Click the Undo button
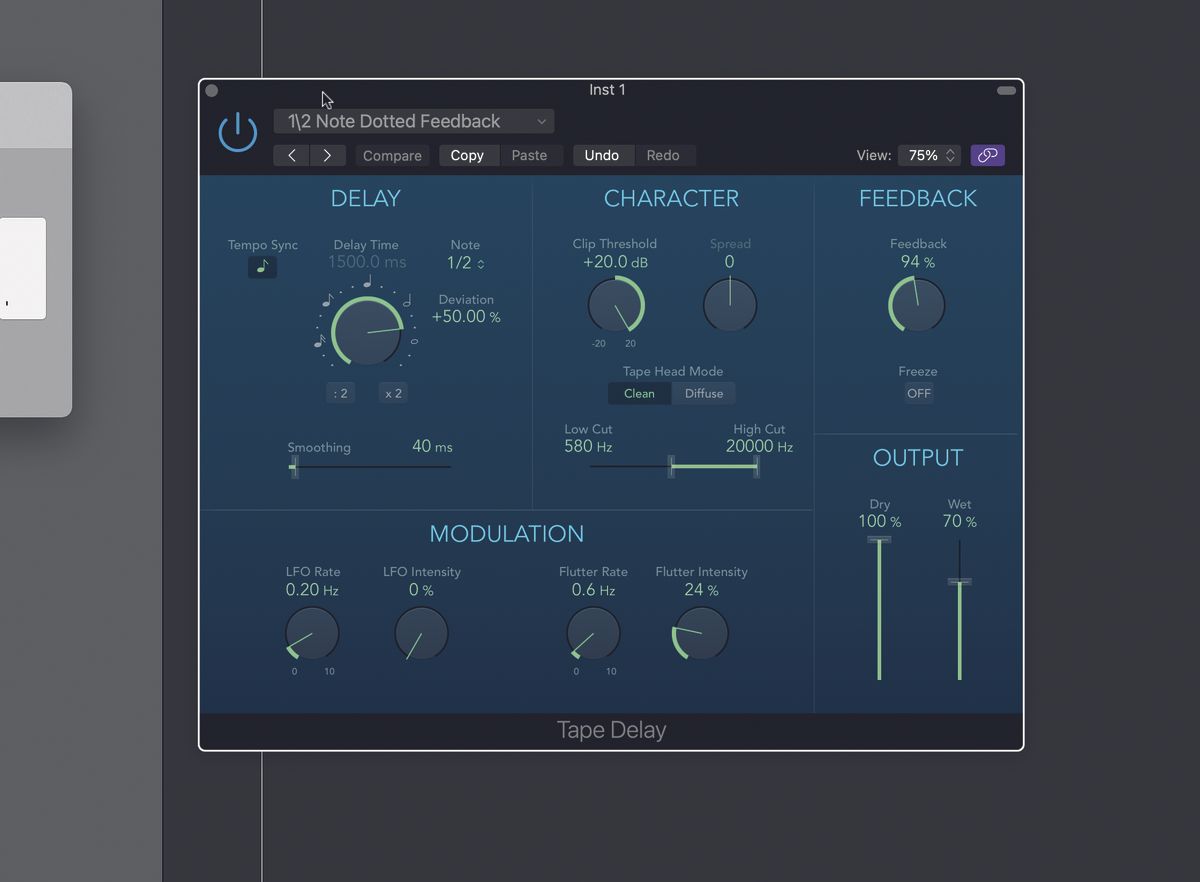This screenshot has width=1200, height=882. 603,155
